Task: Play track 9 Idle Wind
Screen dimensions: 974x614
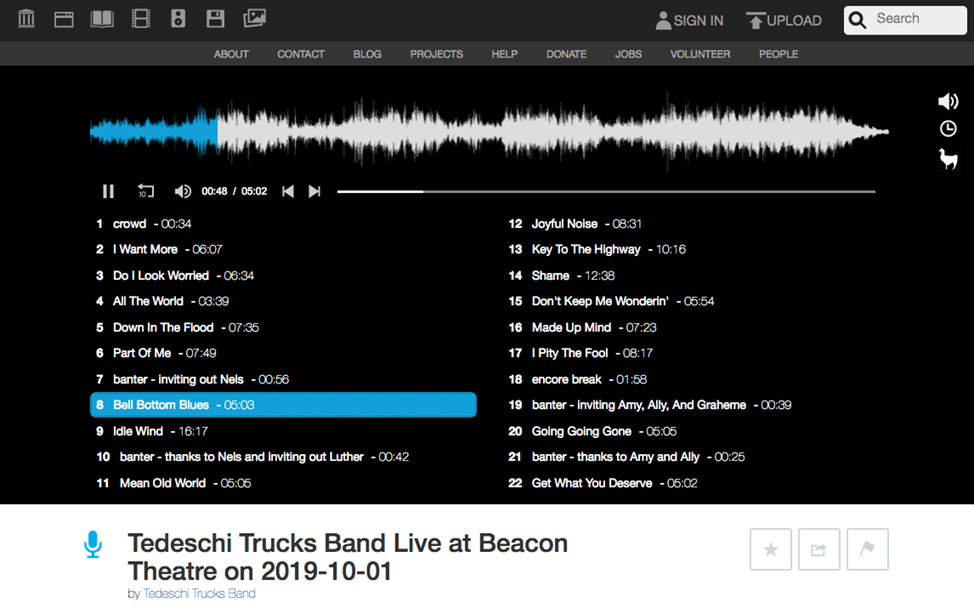Action: pos(152,431)
